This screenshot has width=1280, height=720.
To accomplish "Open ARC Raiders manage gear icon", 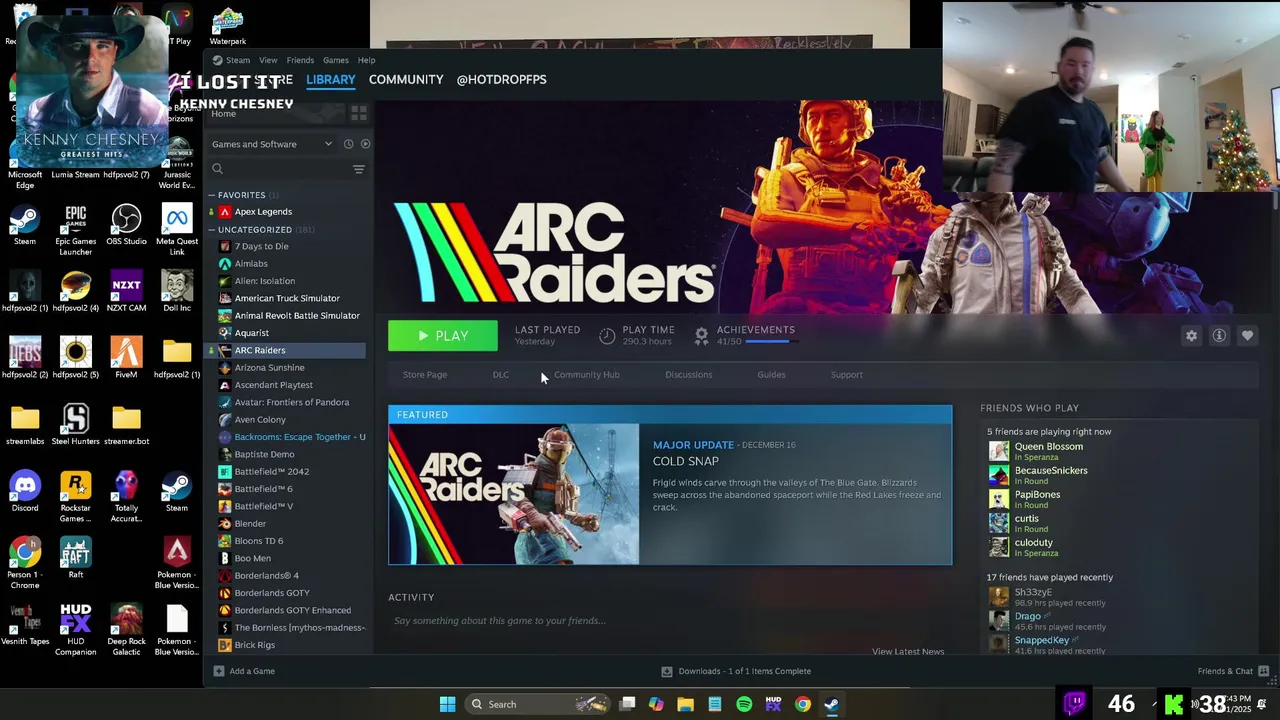I will (1191, 336).
